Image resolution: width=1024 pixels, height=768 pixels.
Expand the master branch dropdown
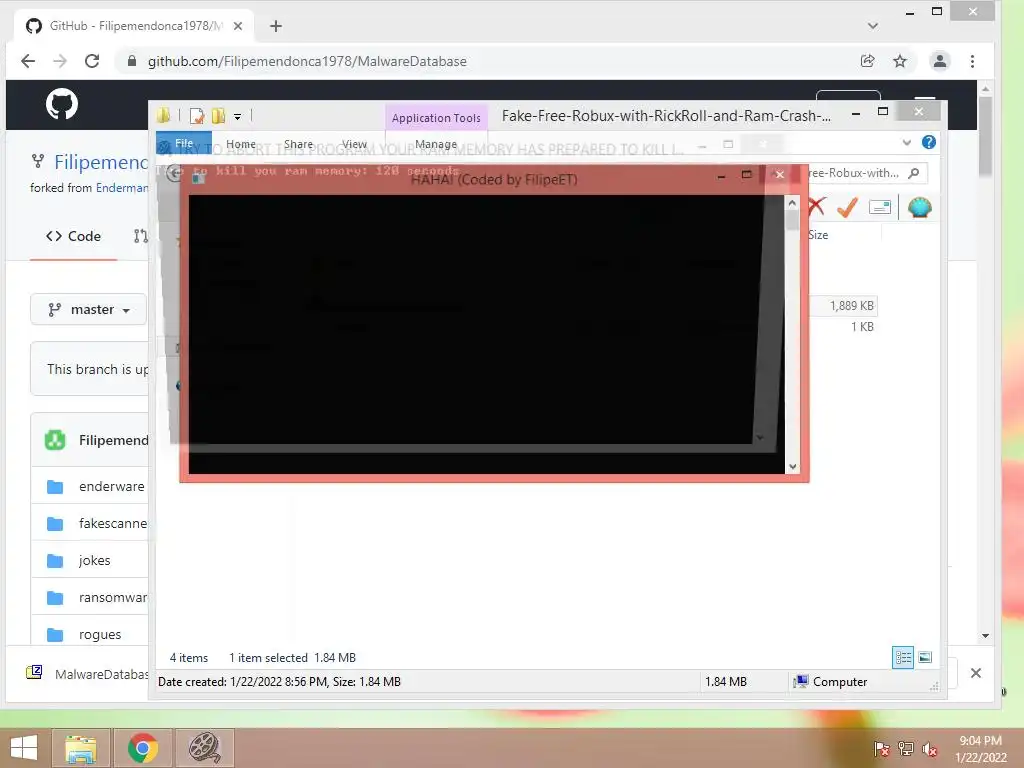pos(89,310)
